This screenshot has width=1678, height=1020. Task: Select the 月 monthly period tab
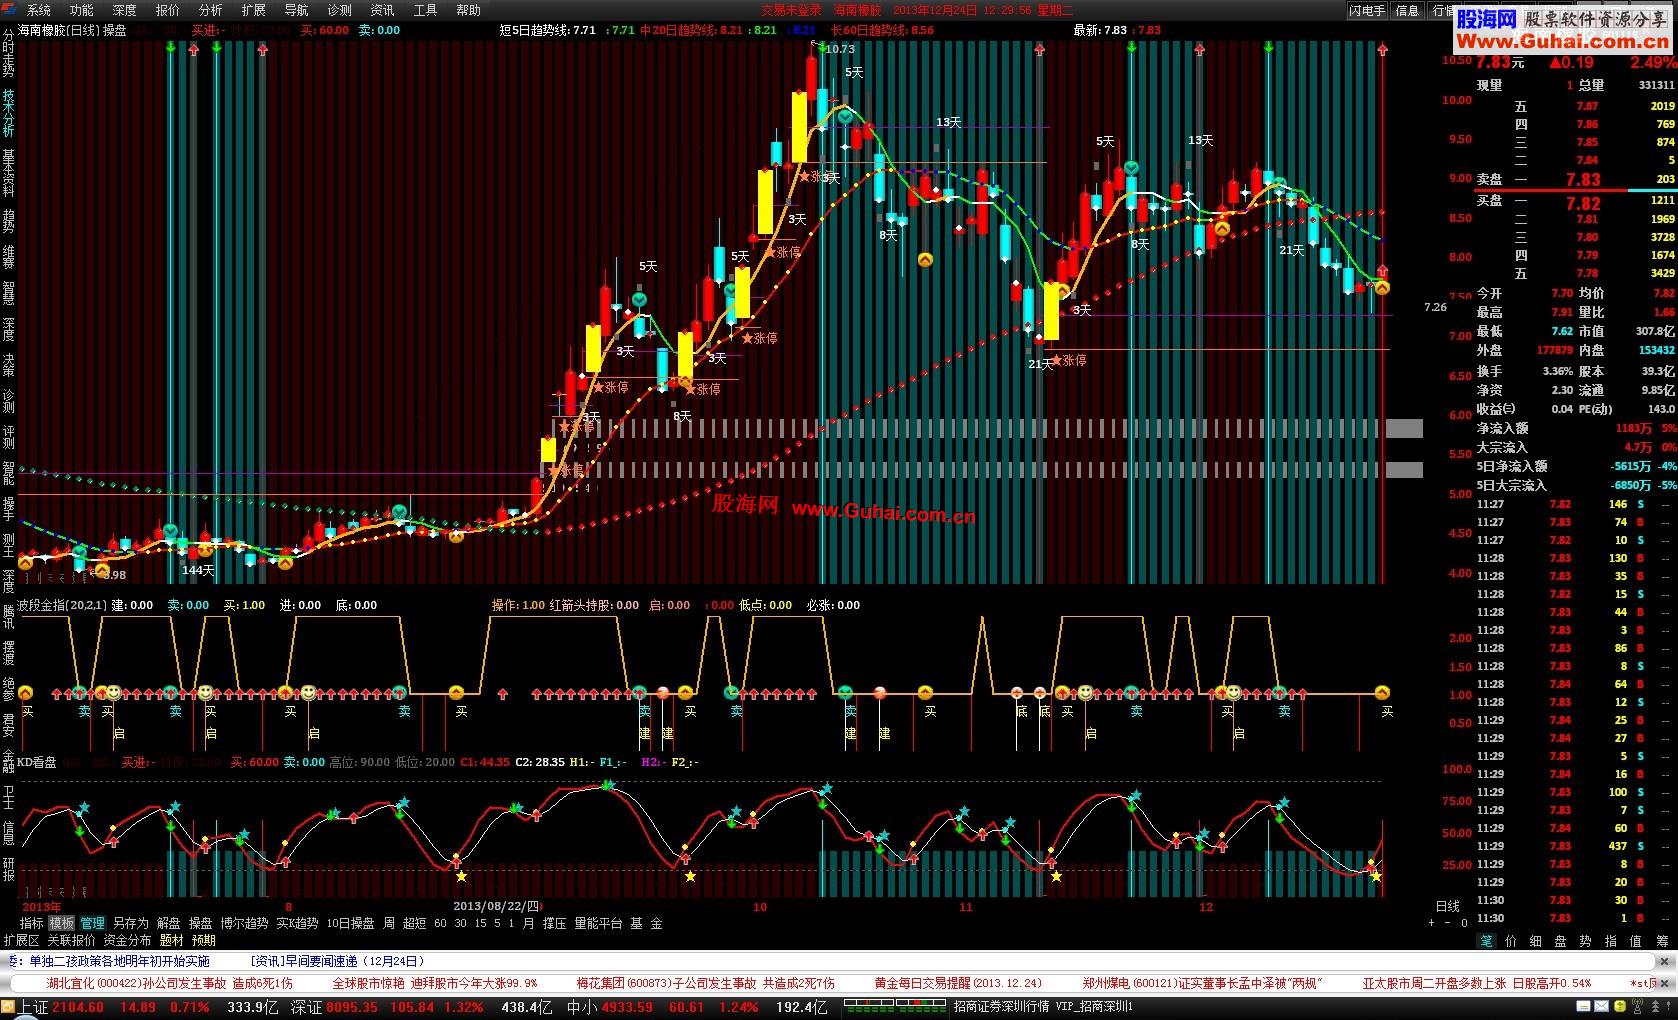pos(528,923)
